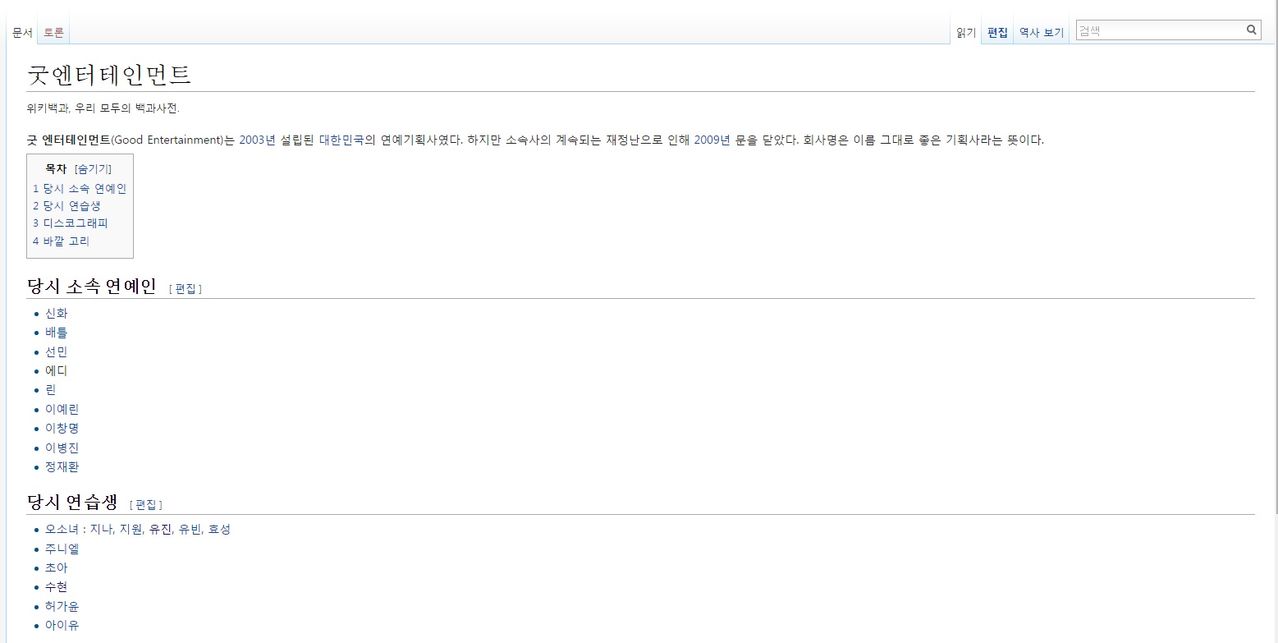Select the 읽기 tab
1278x643 pixels.
pyautogui.click(x=966, y=33)
